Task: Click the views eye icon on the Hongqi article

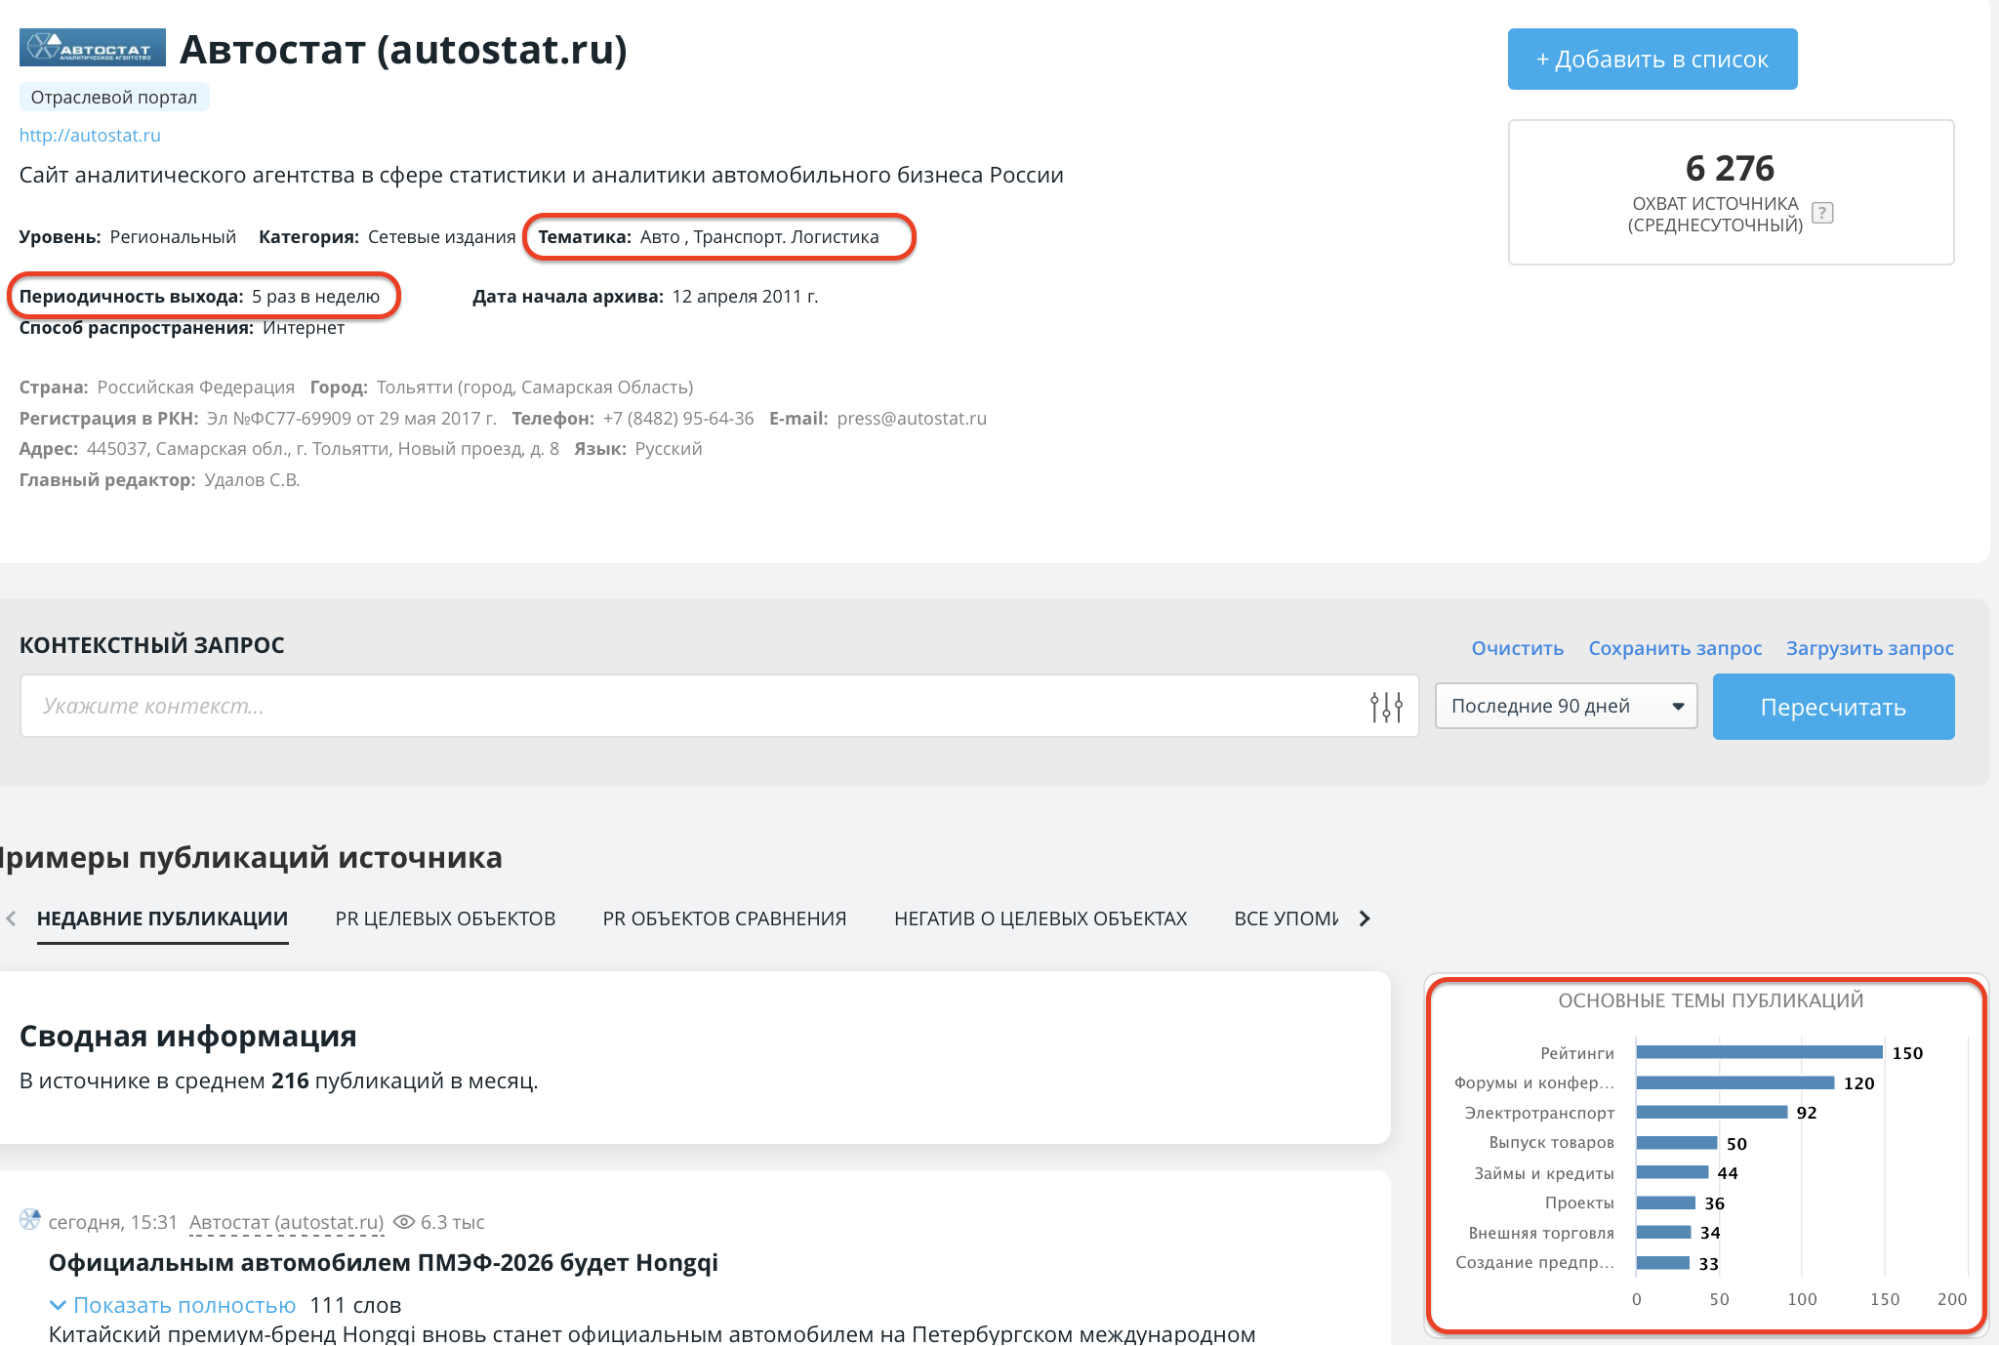Action: [404, 1222]
